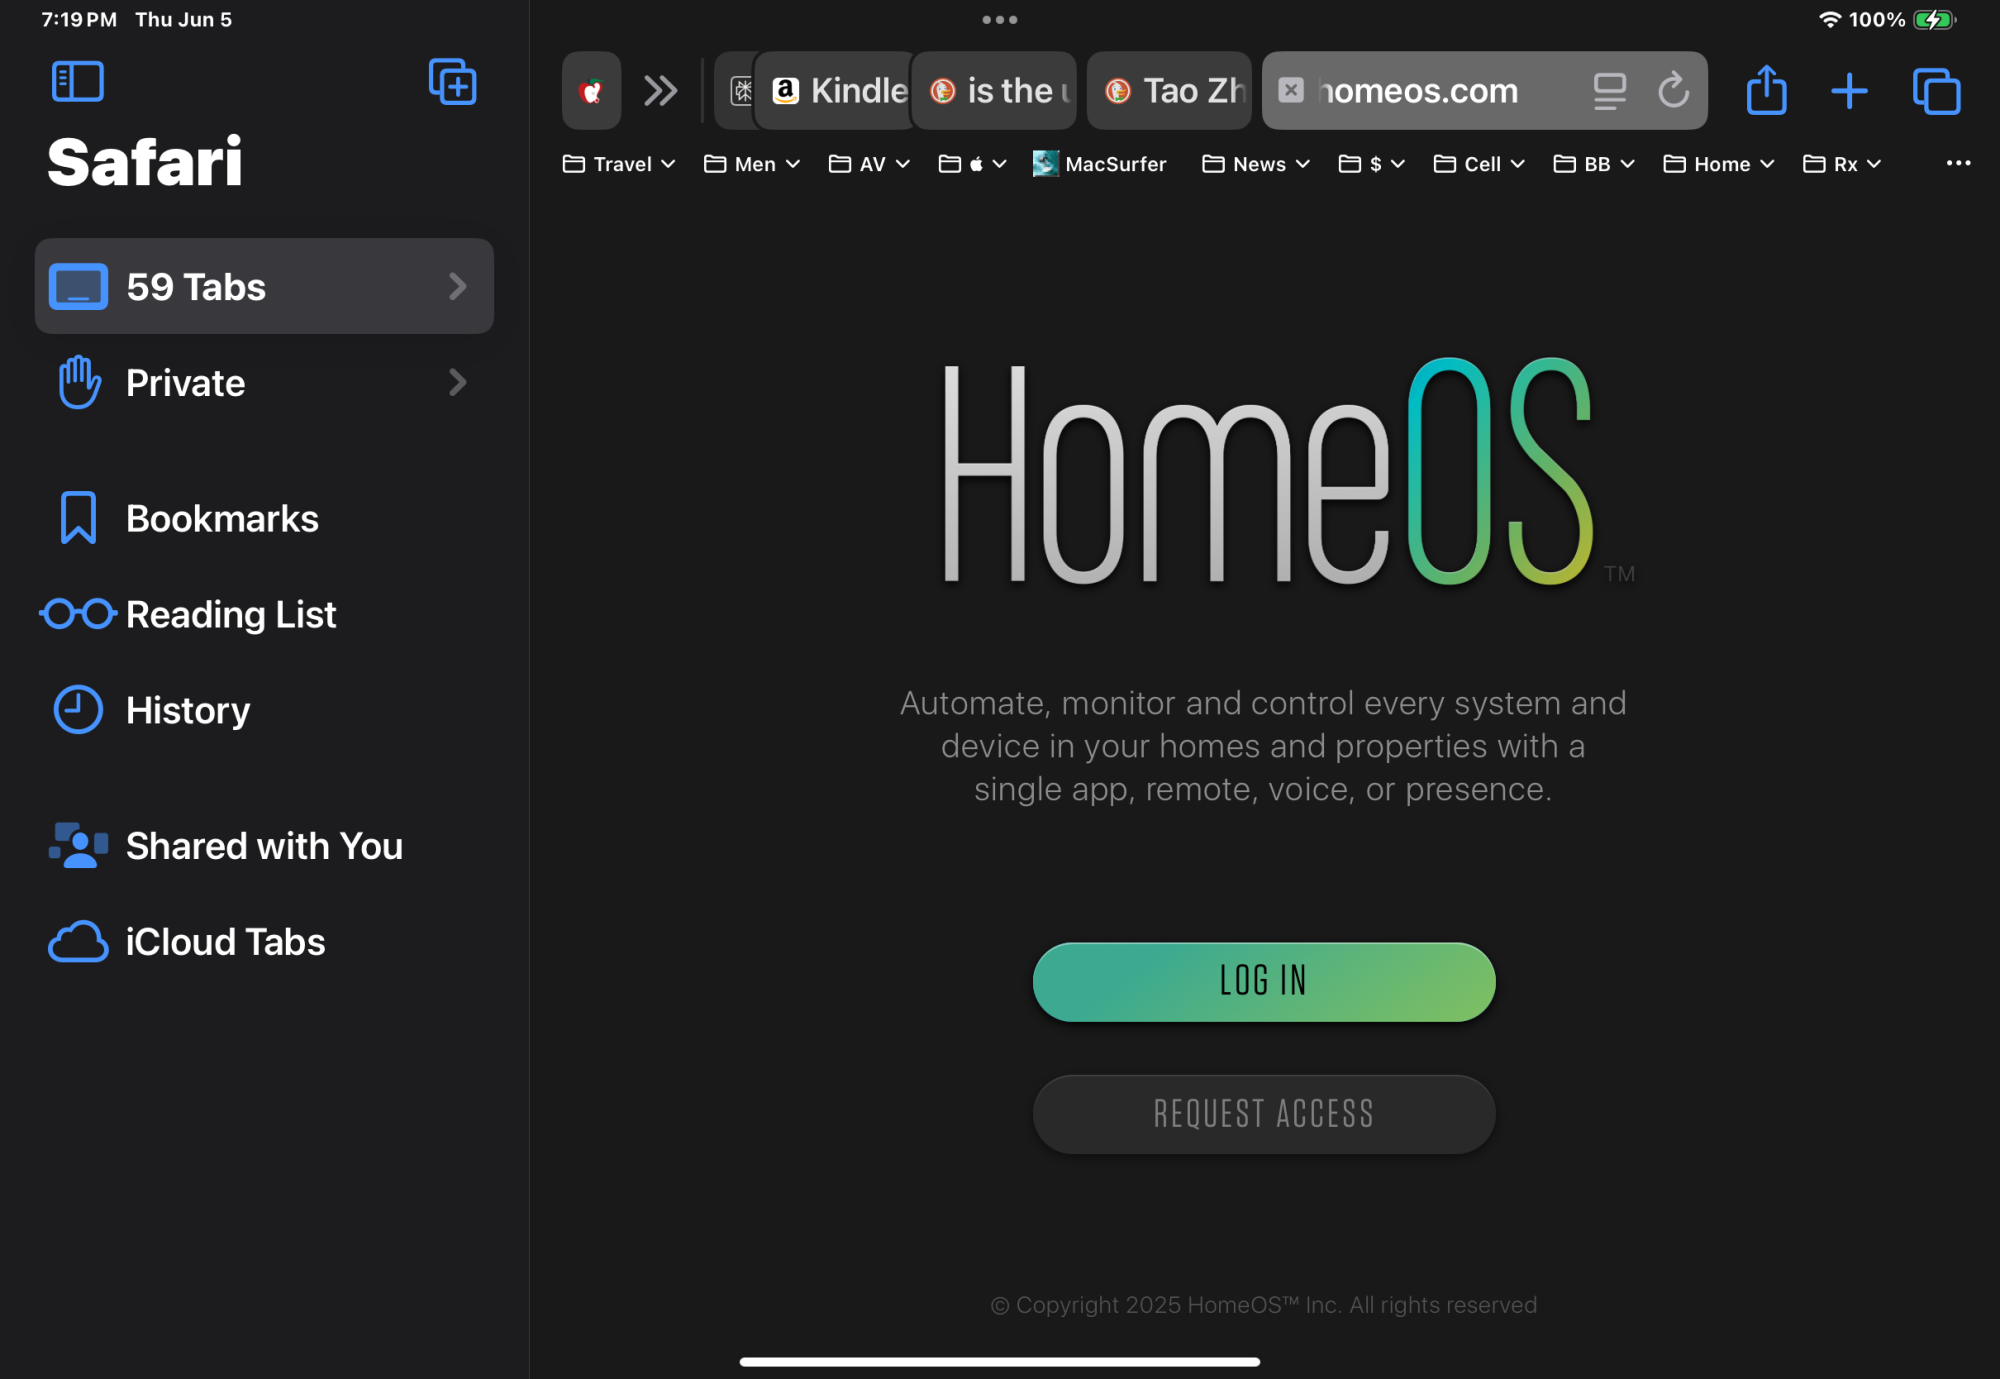The width and height of the screenshot is (2000, 1379).
Task: Tap the Share icon in the toolbar
Action: [1766, 91]
